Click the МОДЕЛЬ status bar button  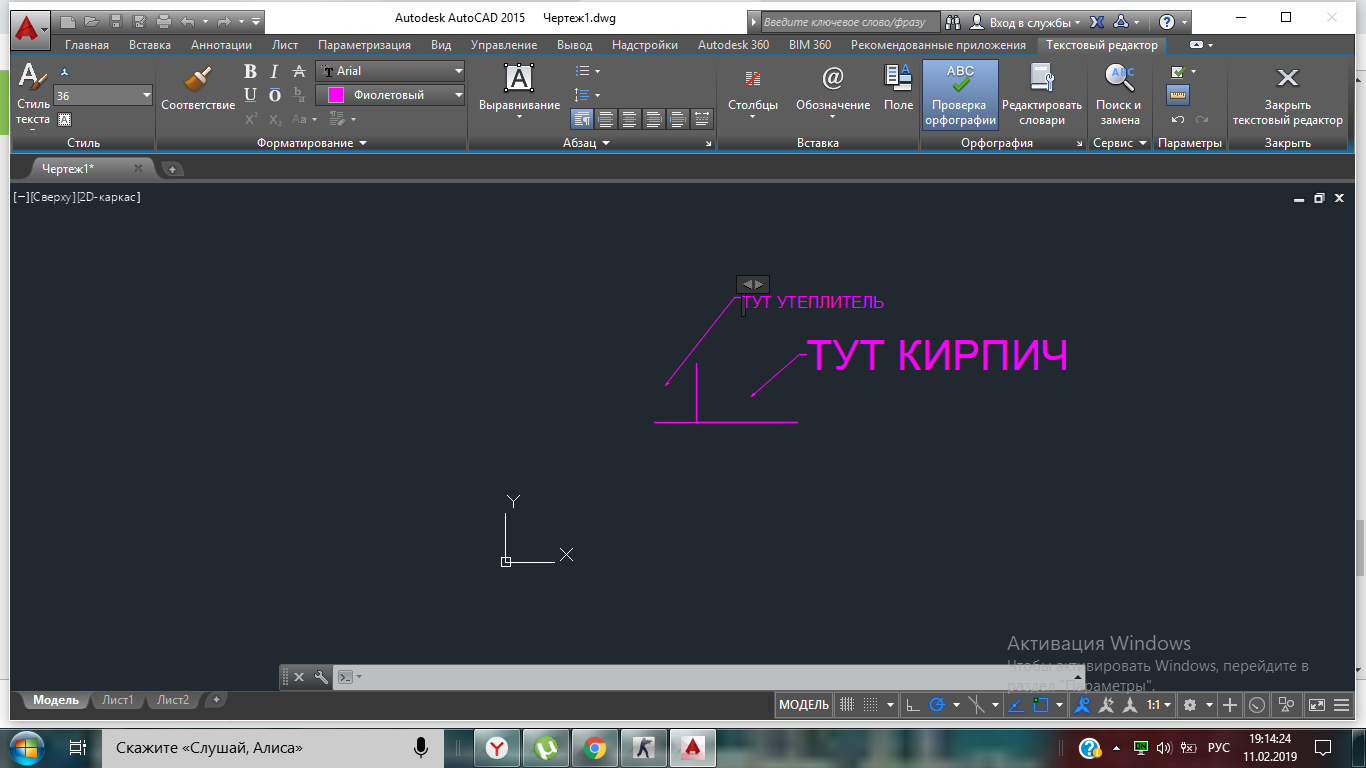(x=804, y=705)
